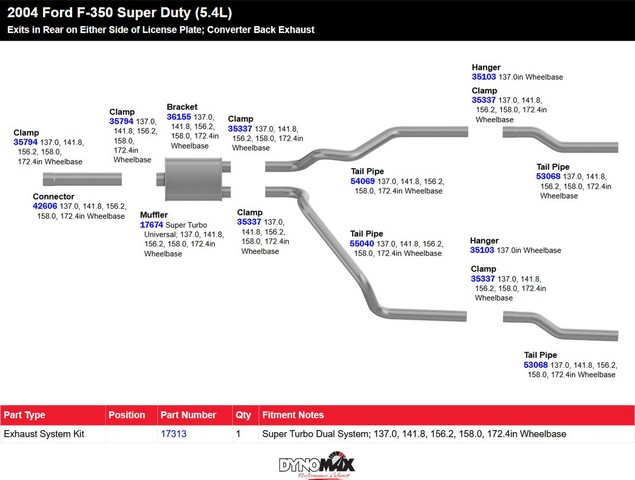The width and height of the screenshot is (635, 480).
Task: Click the Fitment Notes column header
Action: tap(293, 415)
